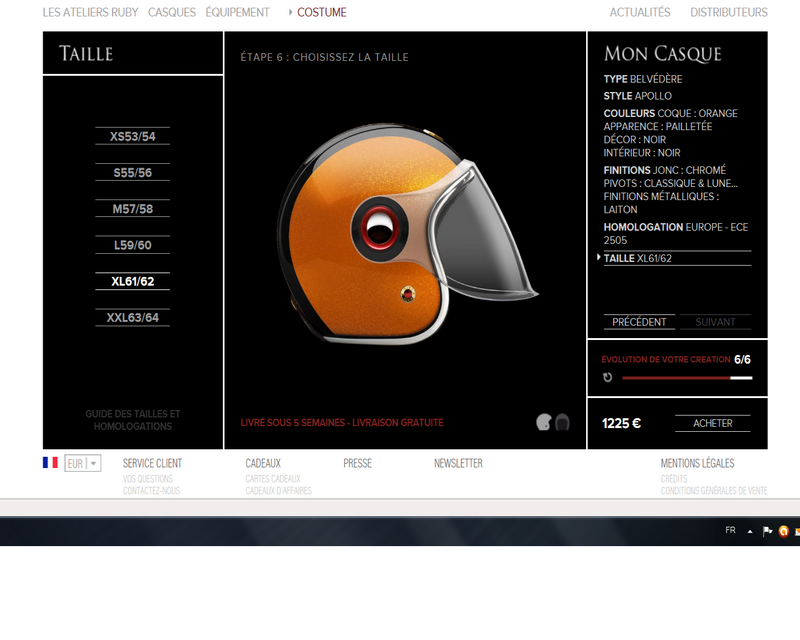This screenshot has height=640, width=800.
Task: Go to the Casques menu
Action: click(172, 12)
